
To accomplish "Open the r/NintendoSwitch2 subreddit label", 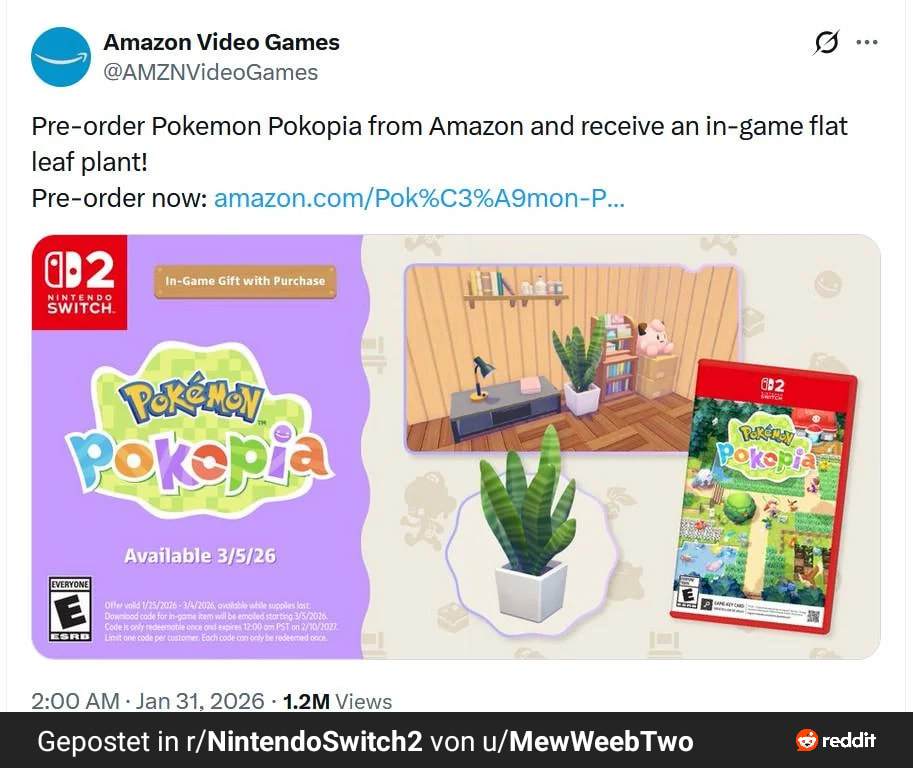I will pos(304,742).
